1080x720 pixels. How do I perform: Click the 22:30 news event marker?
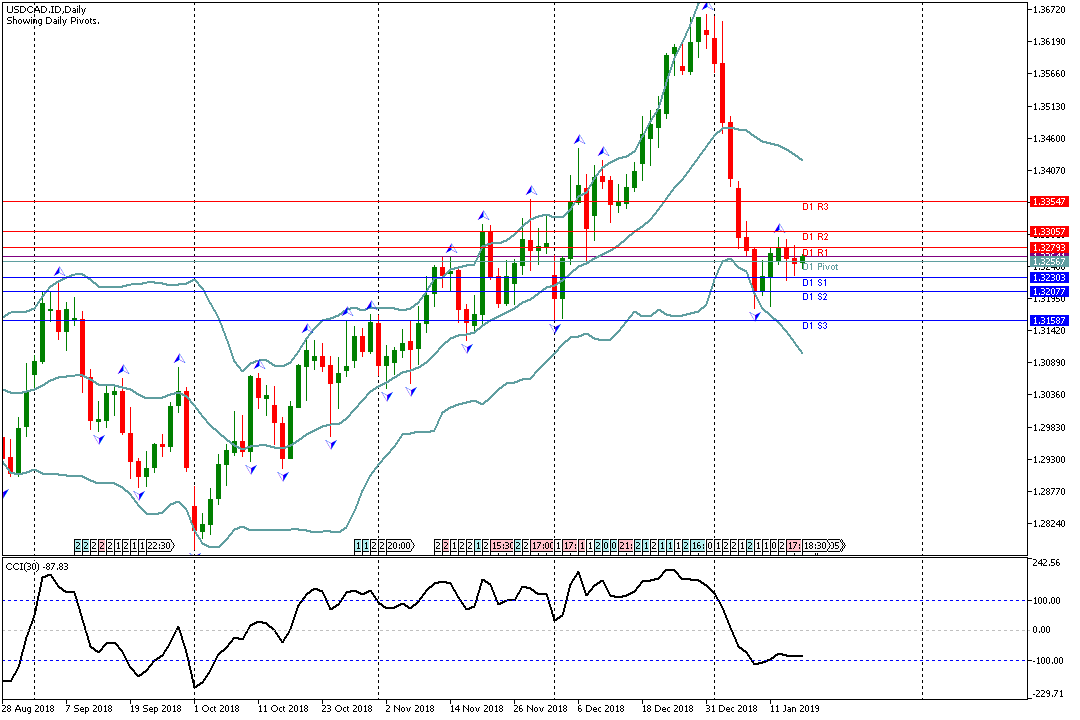(161, 546)
